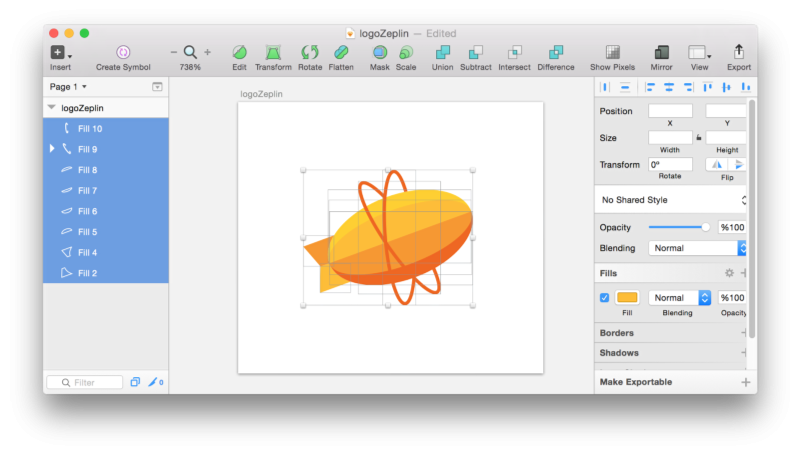800x455 pixels.
Task: Click the layer Filter search field
Action: [85, 382]
